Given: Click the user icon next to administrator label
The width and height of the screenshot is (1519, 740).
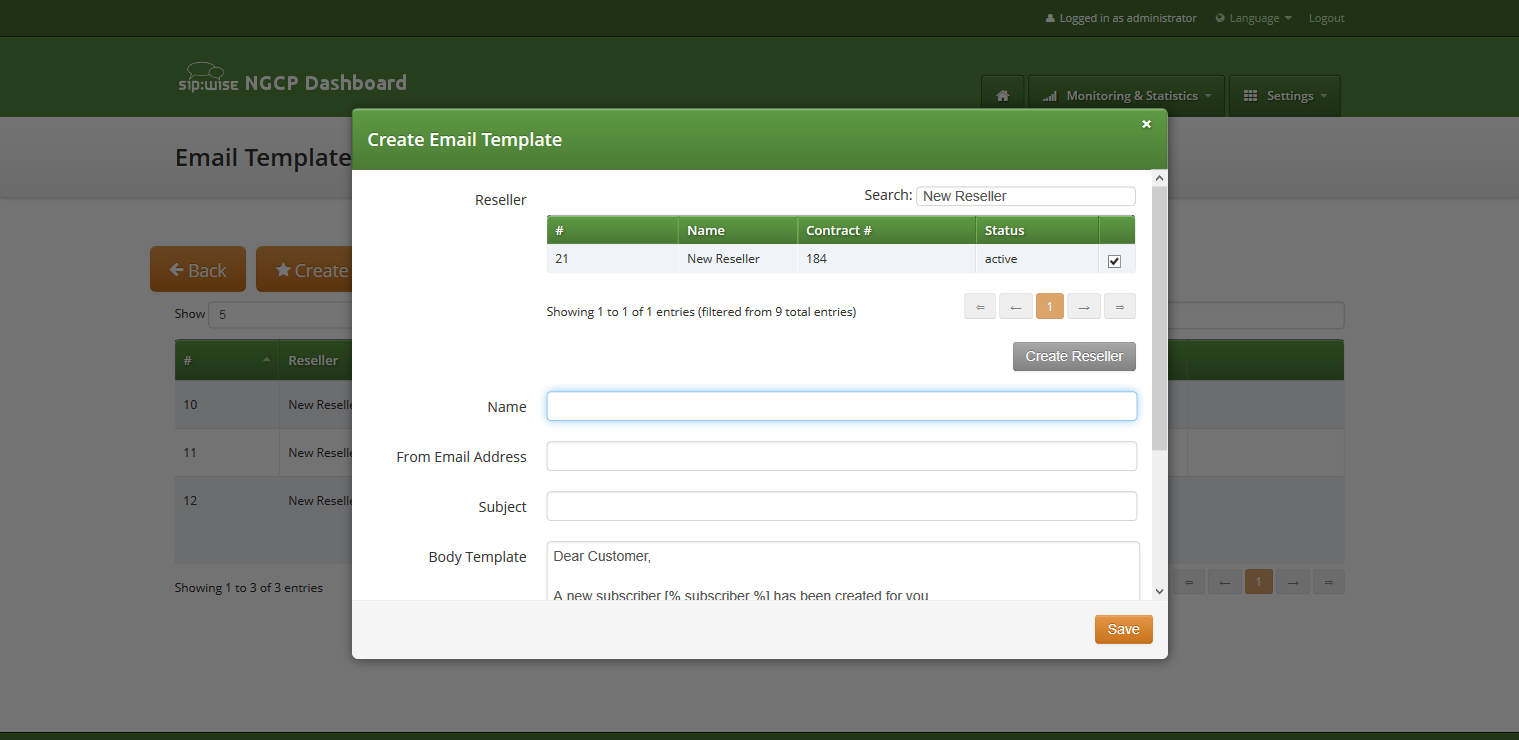Looking at the screenshot, I should point(1049,17).
